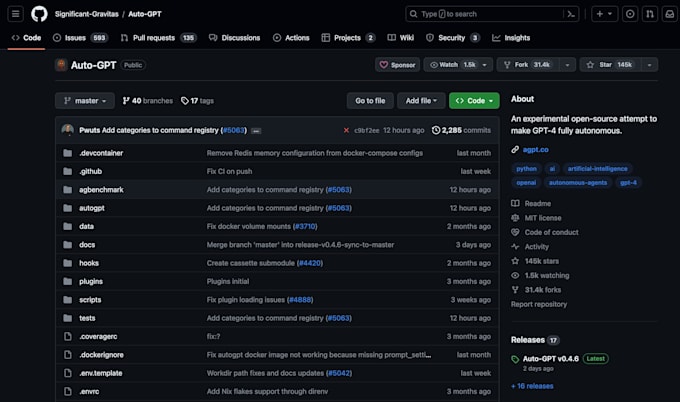680x402 pixels.
Task: Expand the Add file dropdown
Action: click(420, 101)
